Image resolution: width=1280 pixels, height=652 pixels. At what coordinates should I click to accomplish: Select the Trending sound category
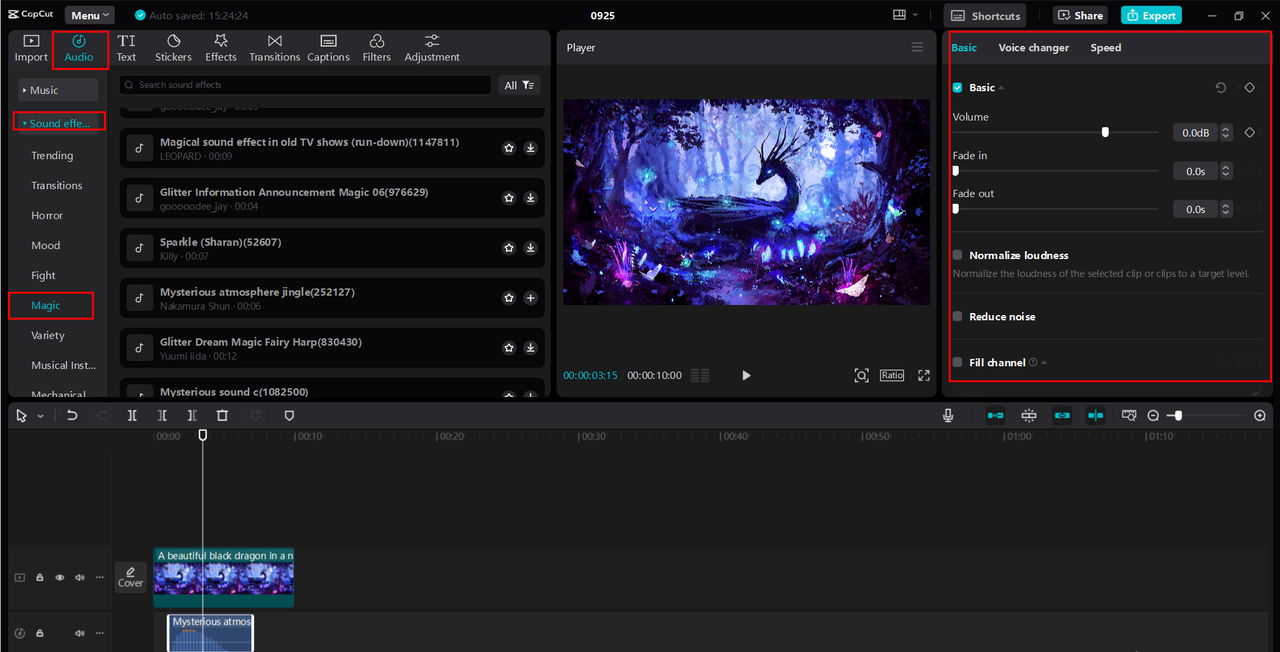click(x=52, y=155)
